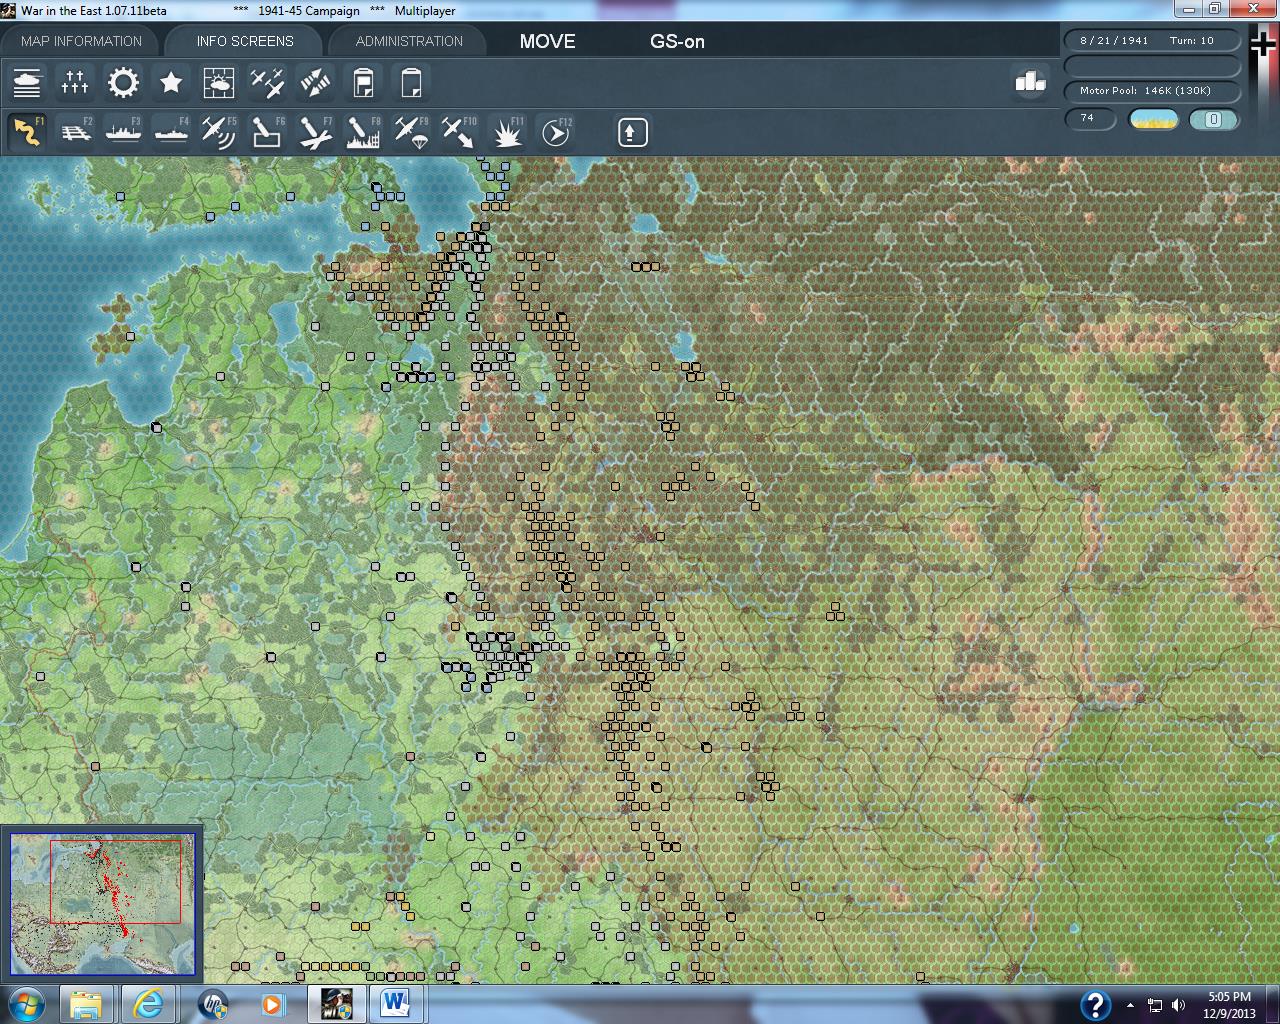Image resolution: width=1280 pixels, height=1024 pixels.
Task: Click the star victory screen icon
Action: (x=171, y=83)
